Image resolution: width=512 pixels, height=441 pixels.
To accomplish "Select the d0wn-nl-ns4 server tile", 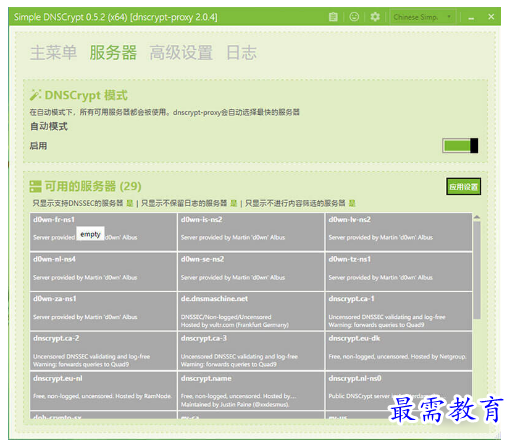I will click(x=103, y=271).
